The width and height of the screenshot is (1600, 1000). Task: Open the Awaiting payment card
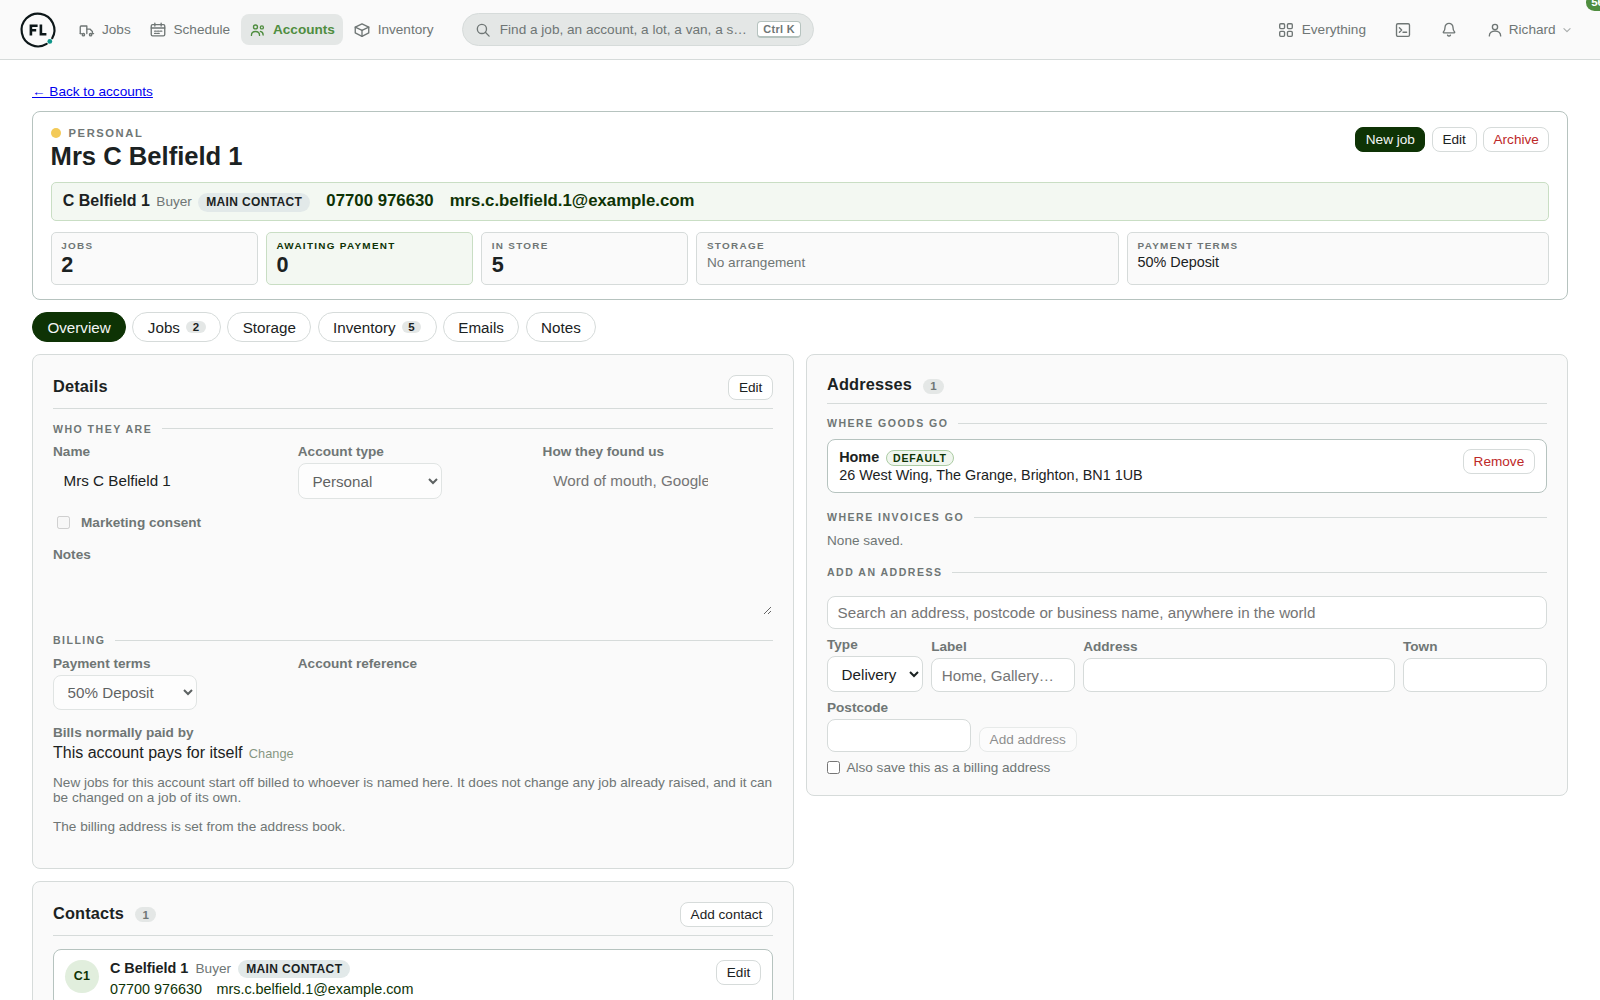369,258
